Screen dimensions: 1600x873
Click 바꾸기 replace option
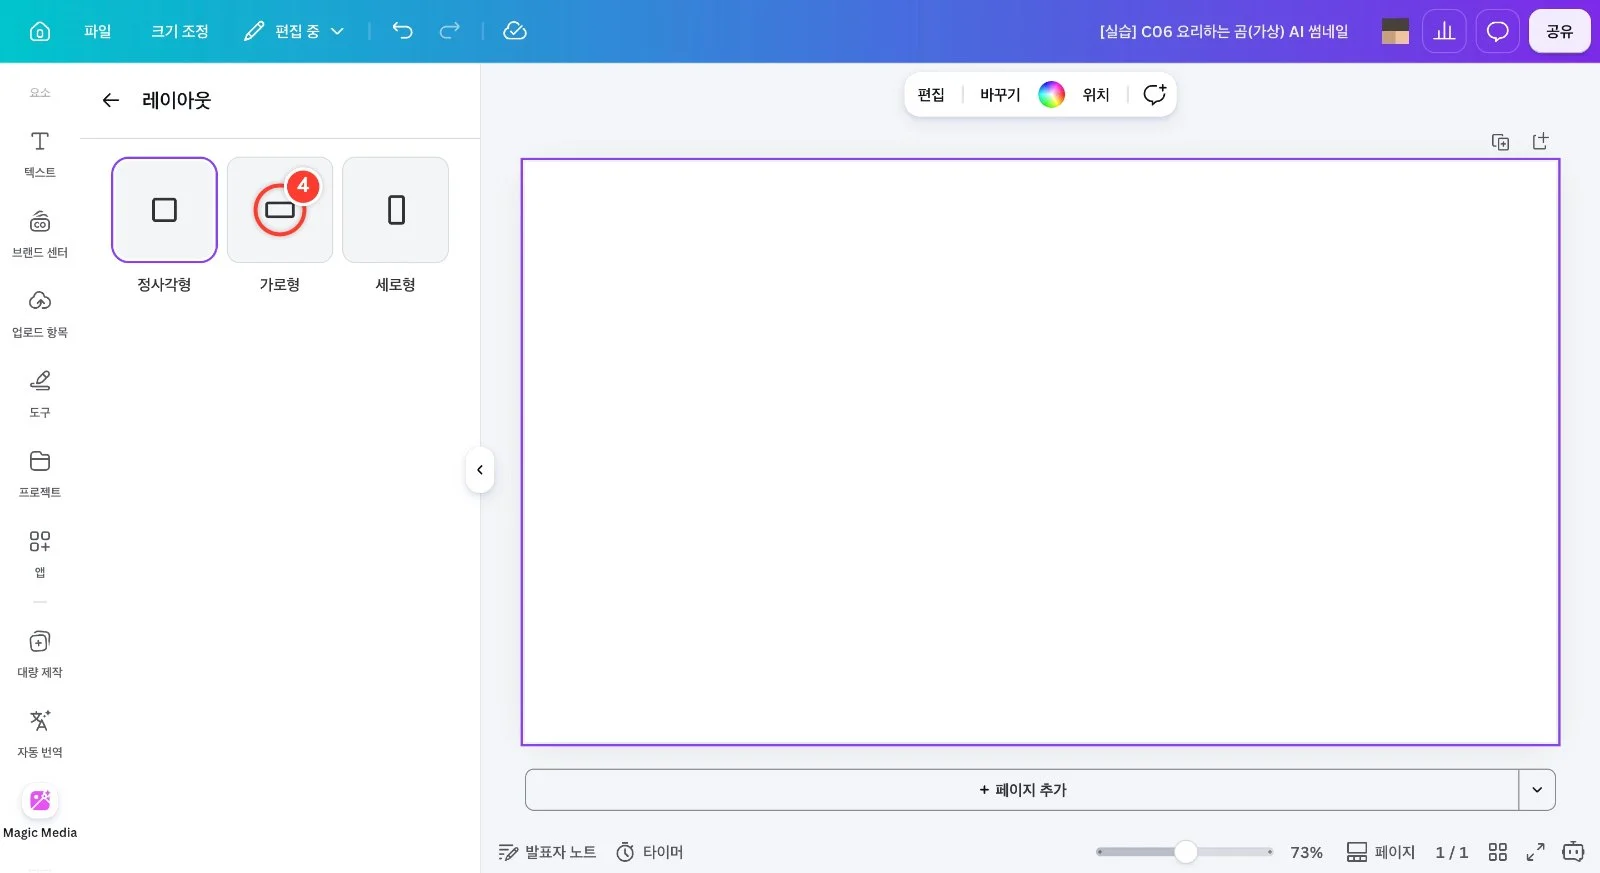pyautogui.click(x=1000, y=94)
